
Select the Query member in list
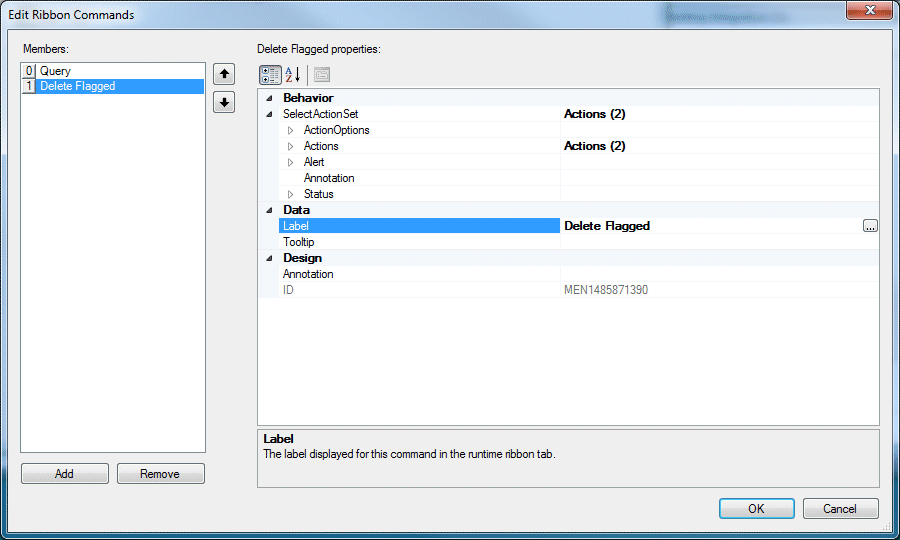click(x=112, y=71)
